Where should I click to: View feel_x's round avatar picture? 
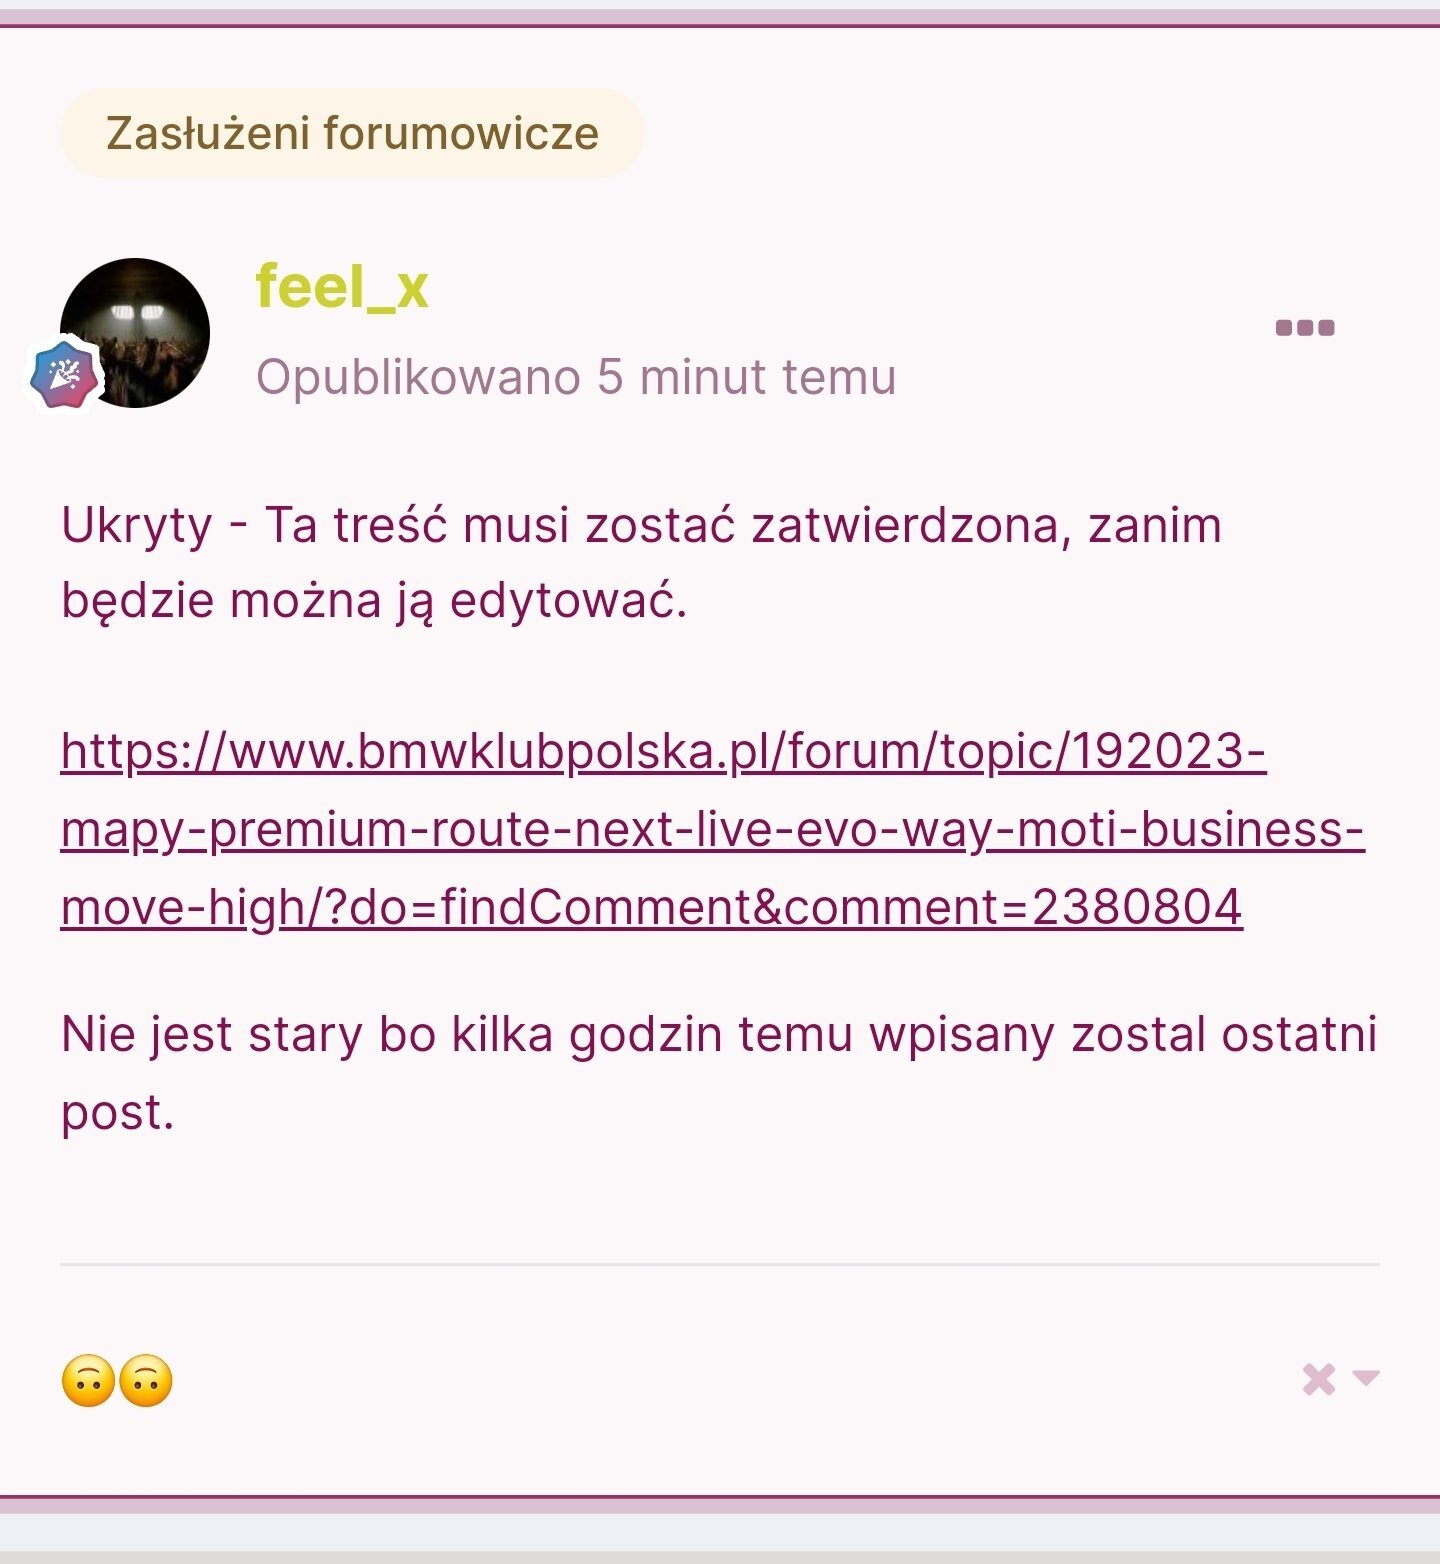tap(135, 333)
